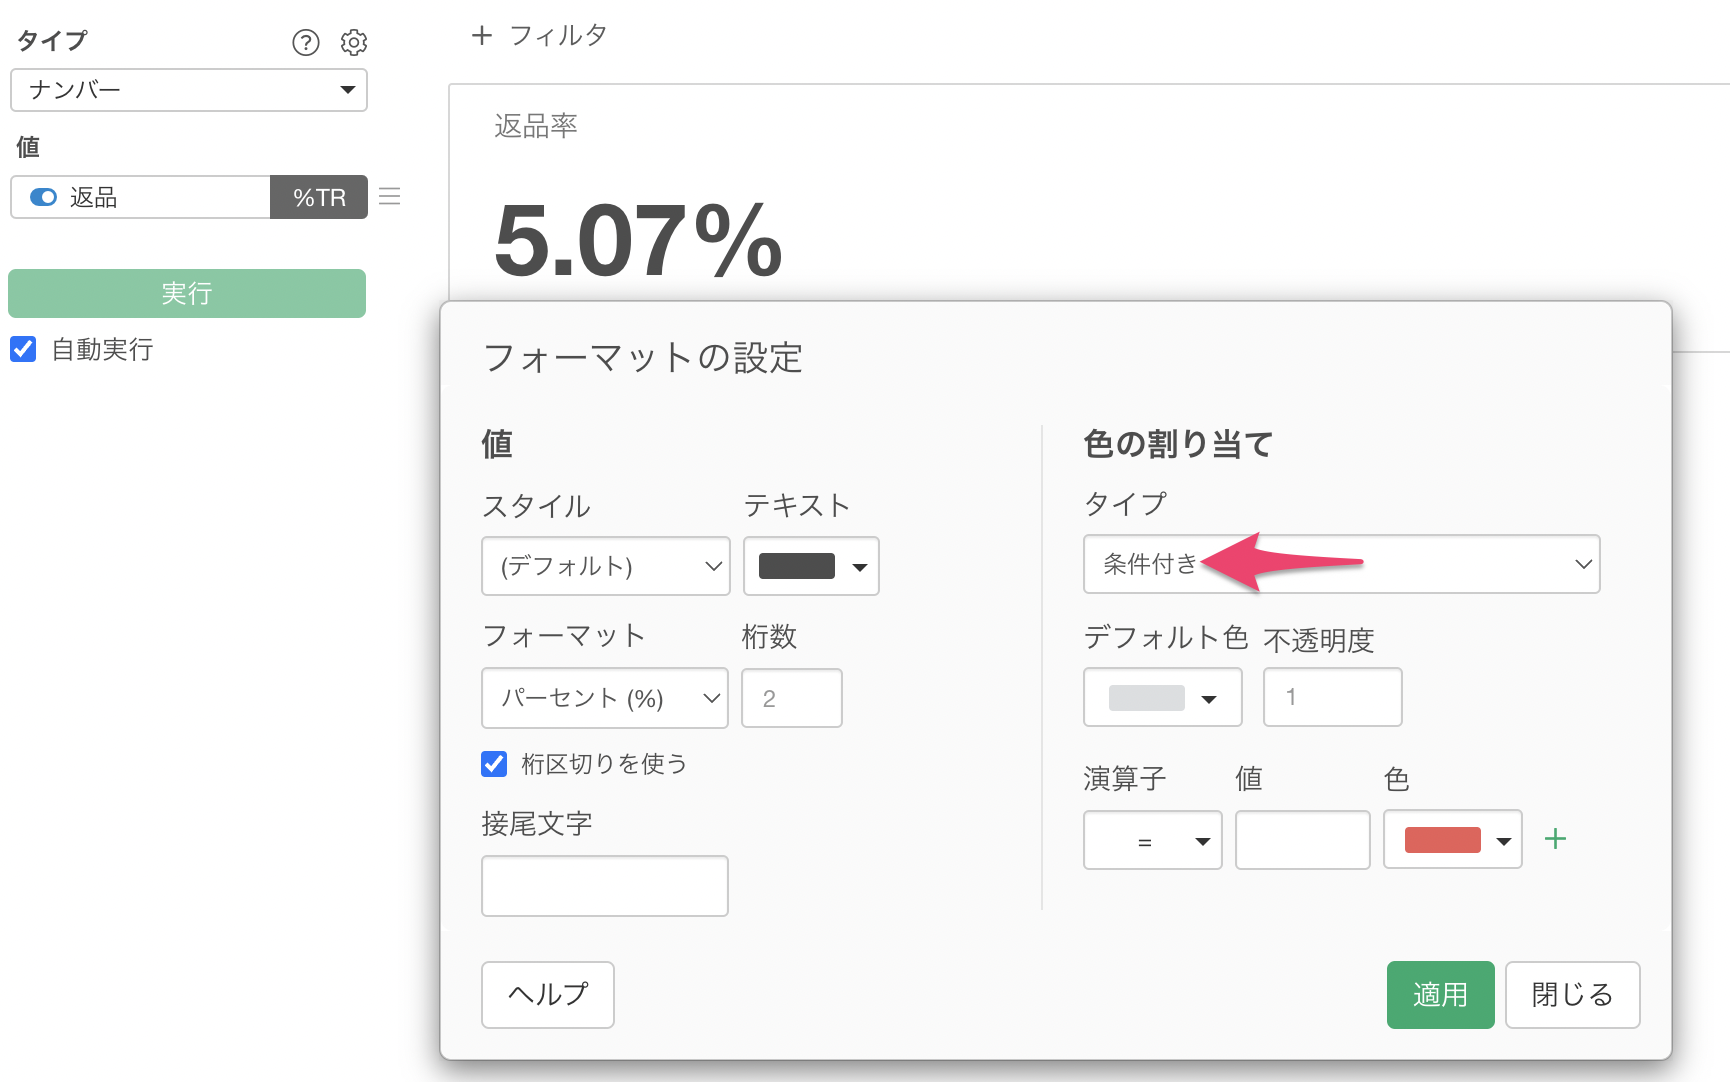Image resolution: width=1730 pixels, height=1082 pixels.
Task: Open the chart settings gear icon
Action: click(354, 42)
